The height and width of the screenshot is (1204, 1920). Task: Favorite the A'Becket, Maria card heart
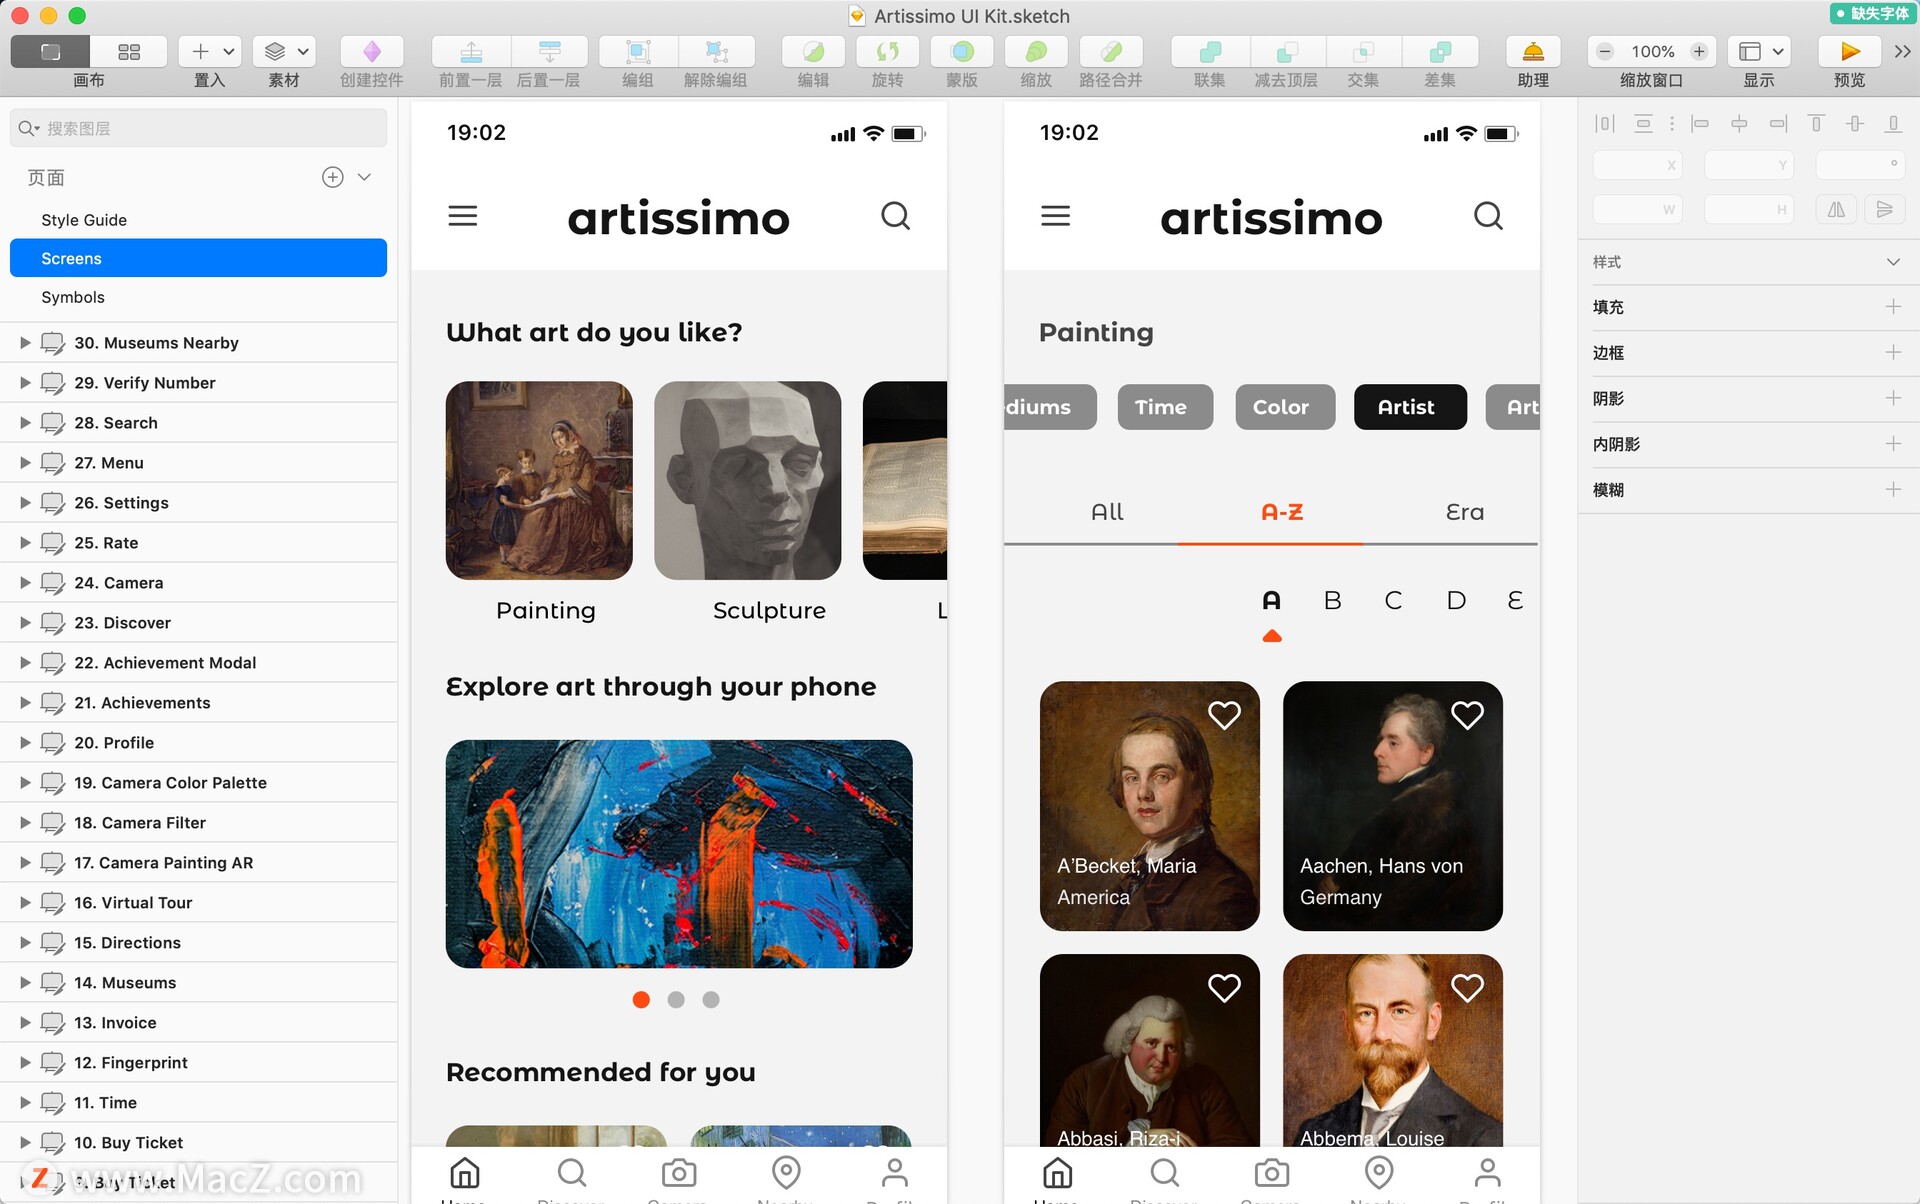pyautogui.click(x=1224, y=715)
